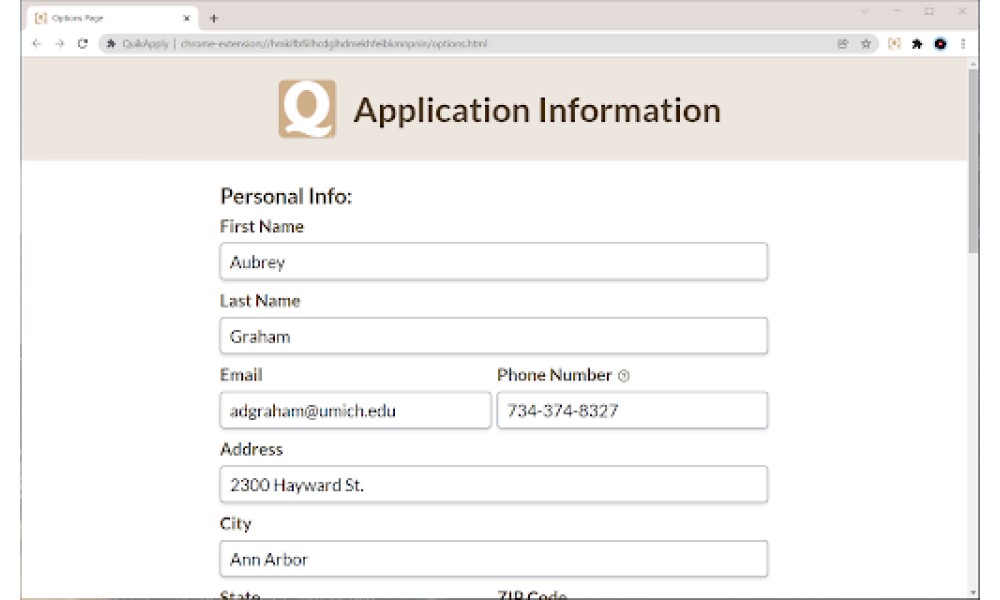
Task: Close the Options Page tab
Action: tap(186, 18)
